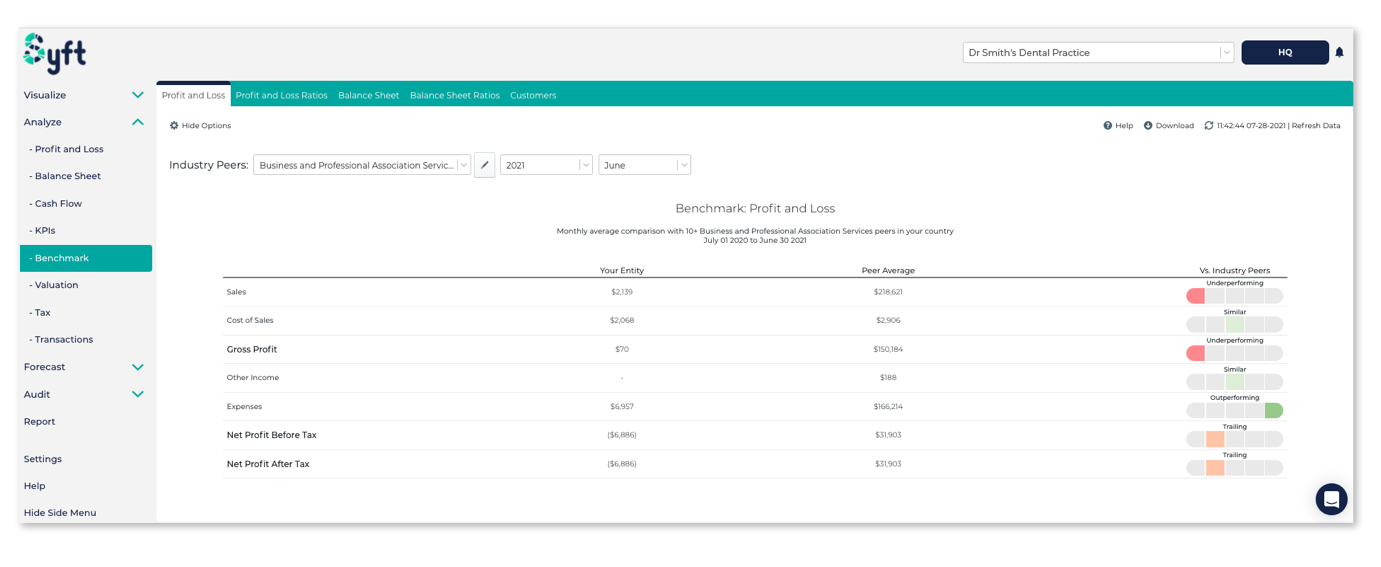The image size is (1381, 567).
Task: Open Help at top right
Action: tap(1118, 126)
